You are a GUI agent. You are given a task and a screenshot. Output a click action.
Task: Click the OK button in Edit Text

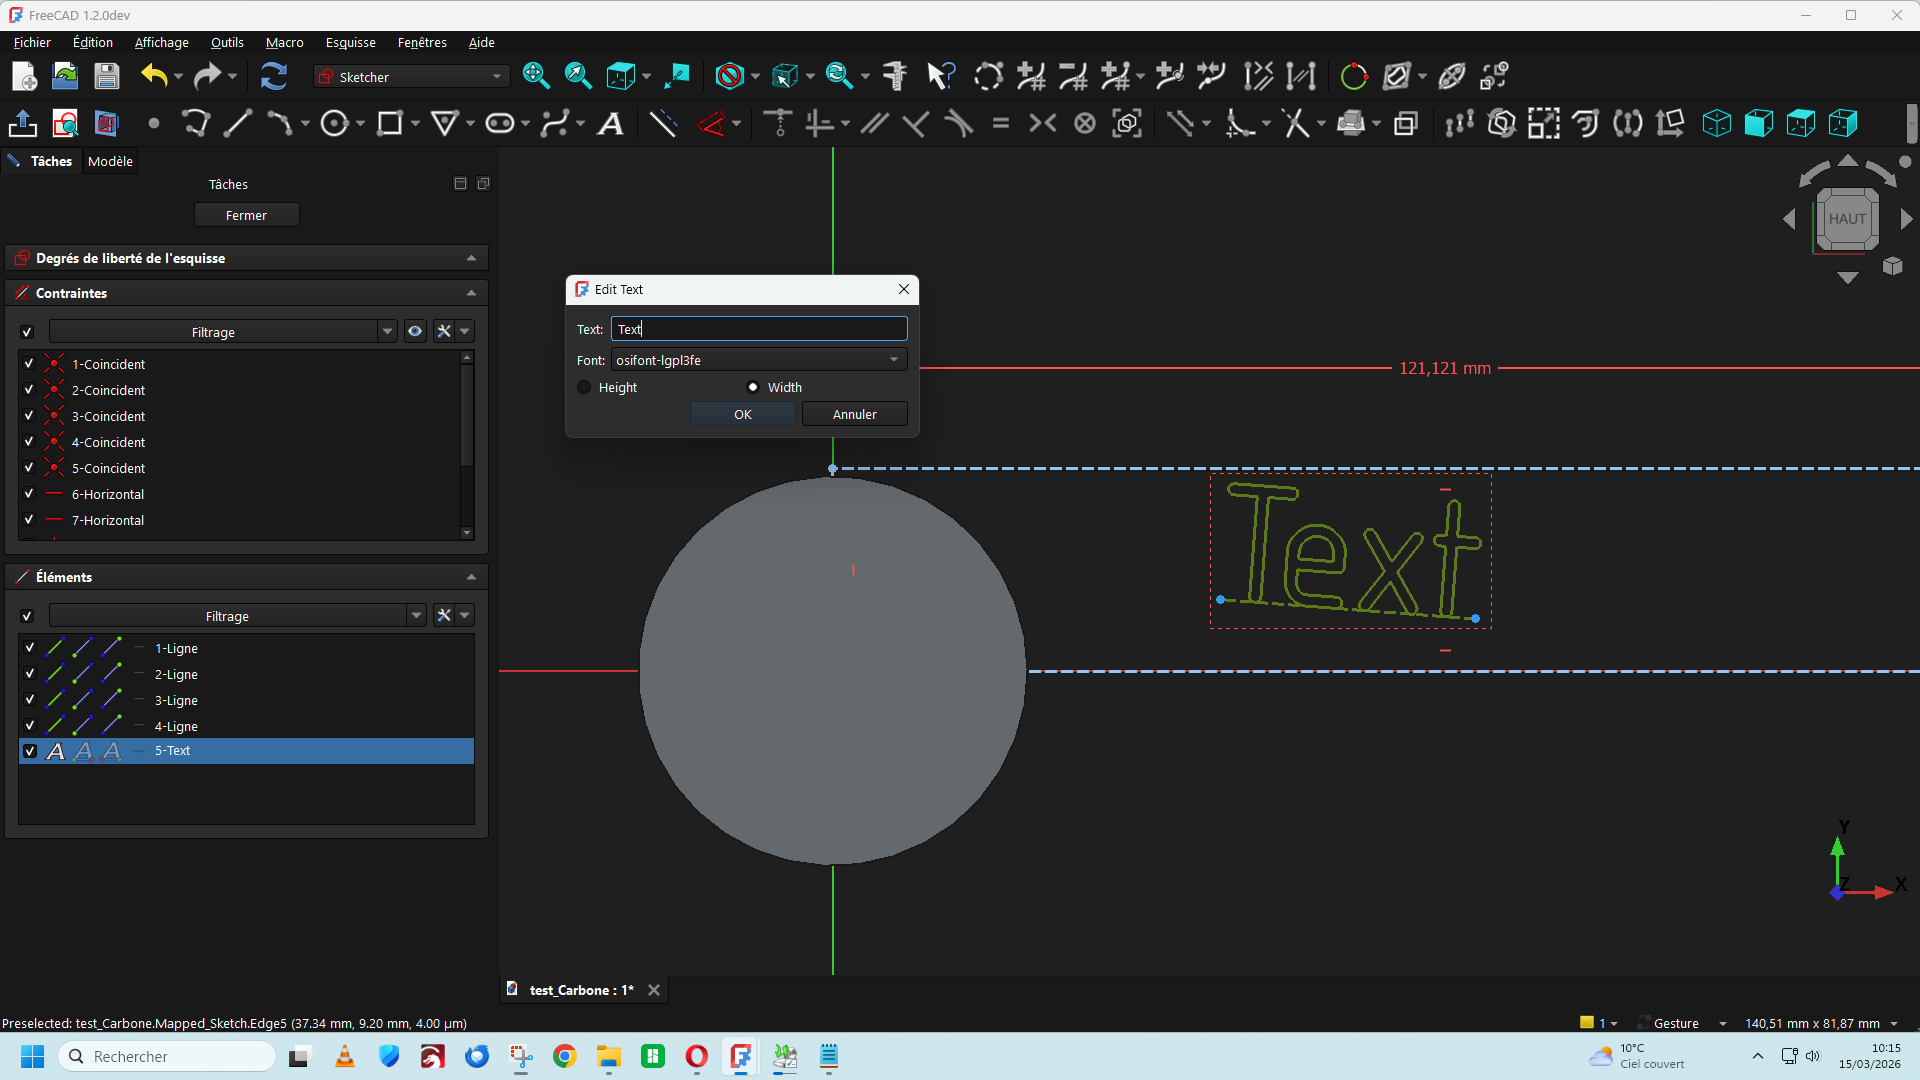click(742, 414)
